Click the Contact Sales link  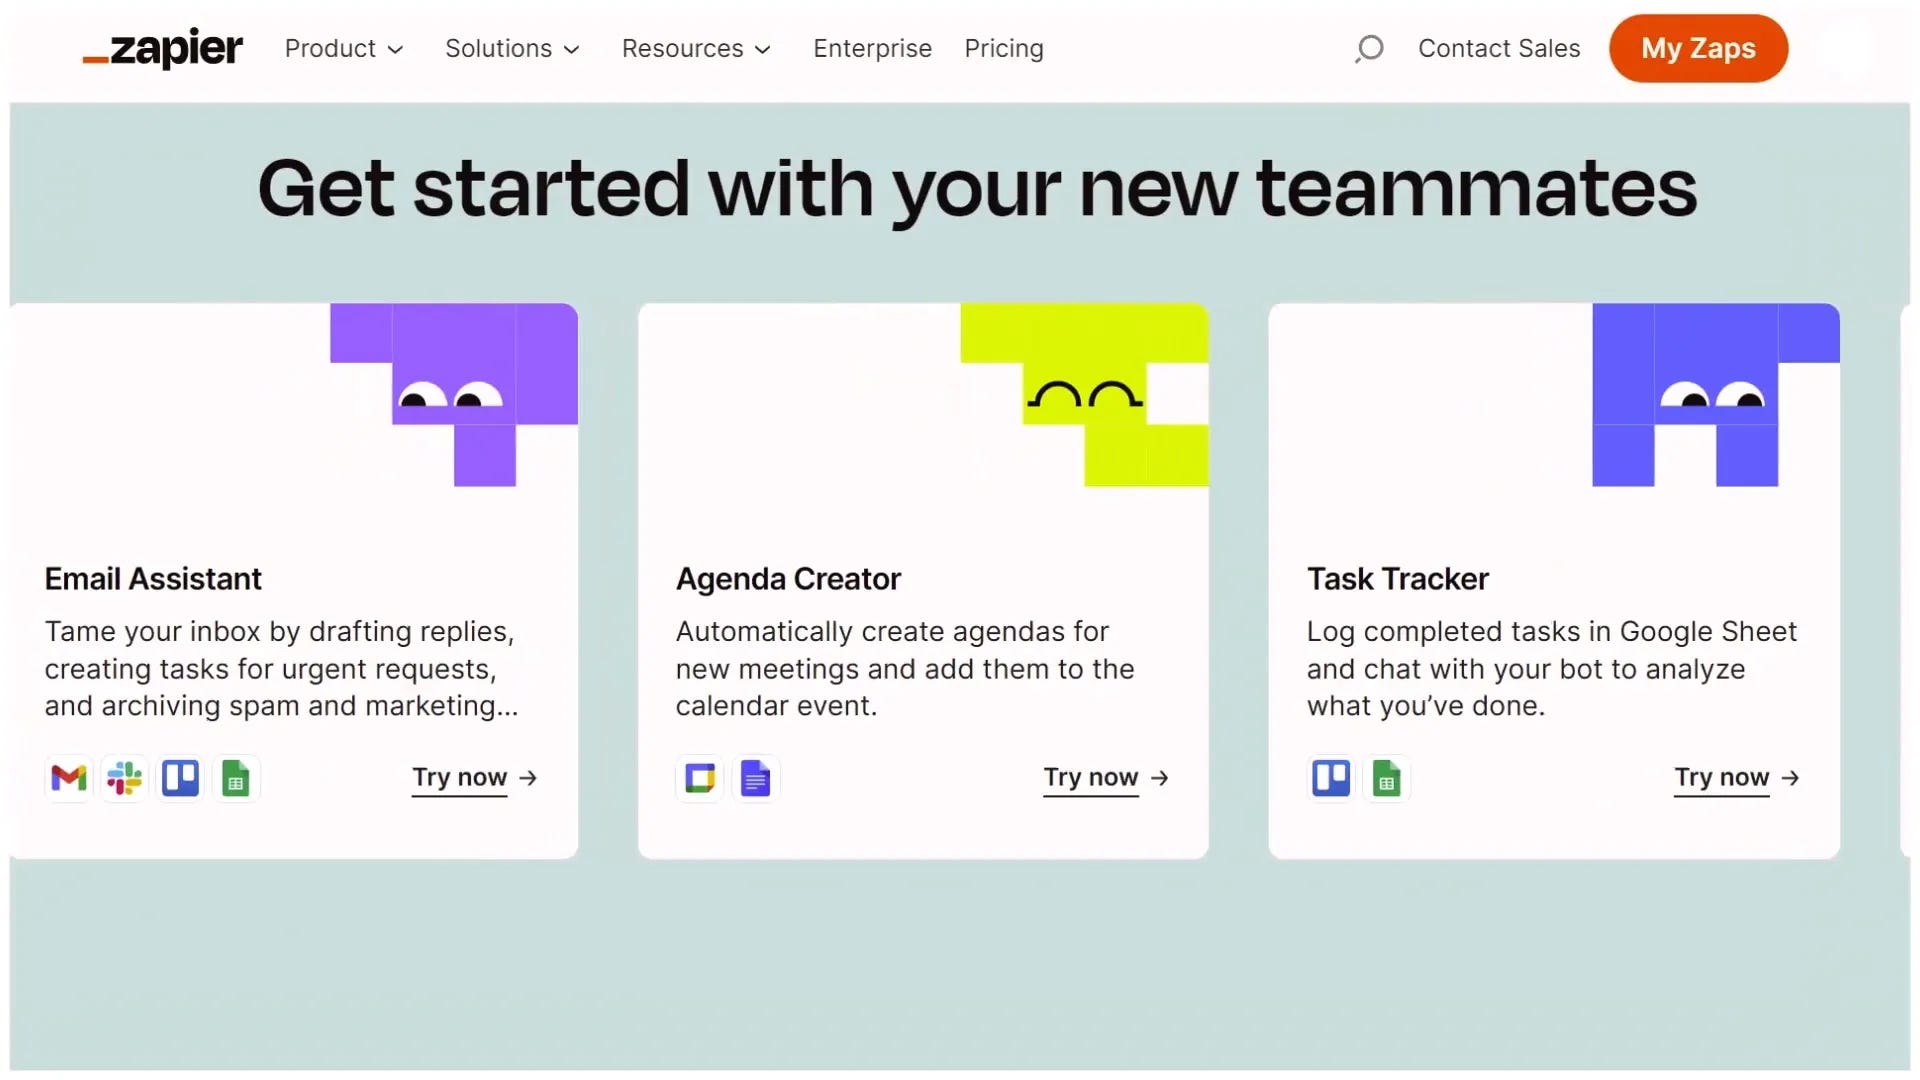coord(1498,48)
